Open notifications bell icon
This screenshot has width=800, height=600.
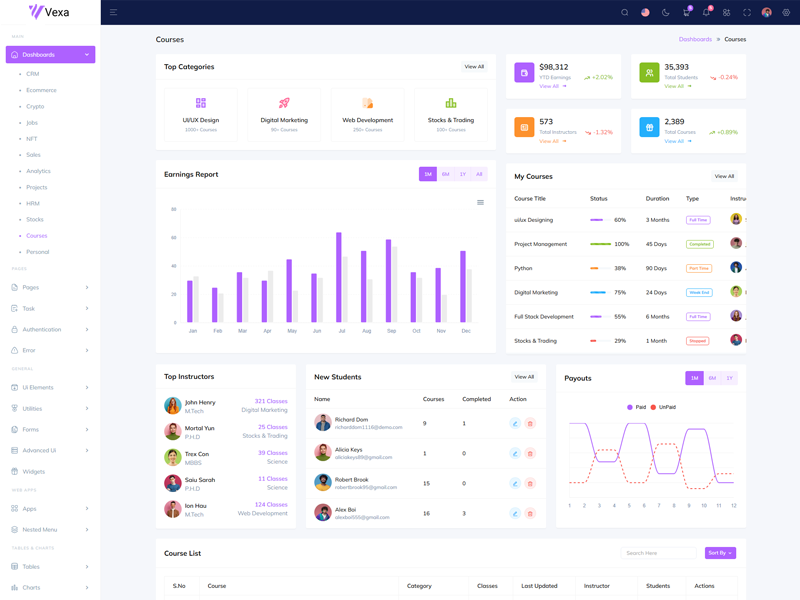(x=706, y=12)
